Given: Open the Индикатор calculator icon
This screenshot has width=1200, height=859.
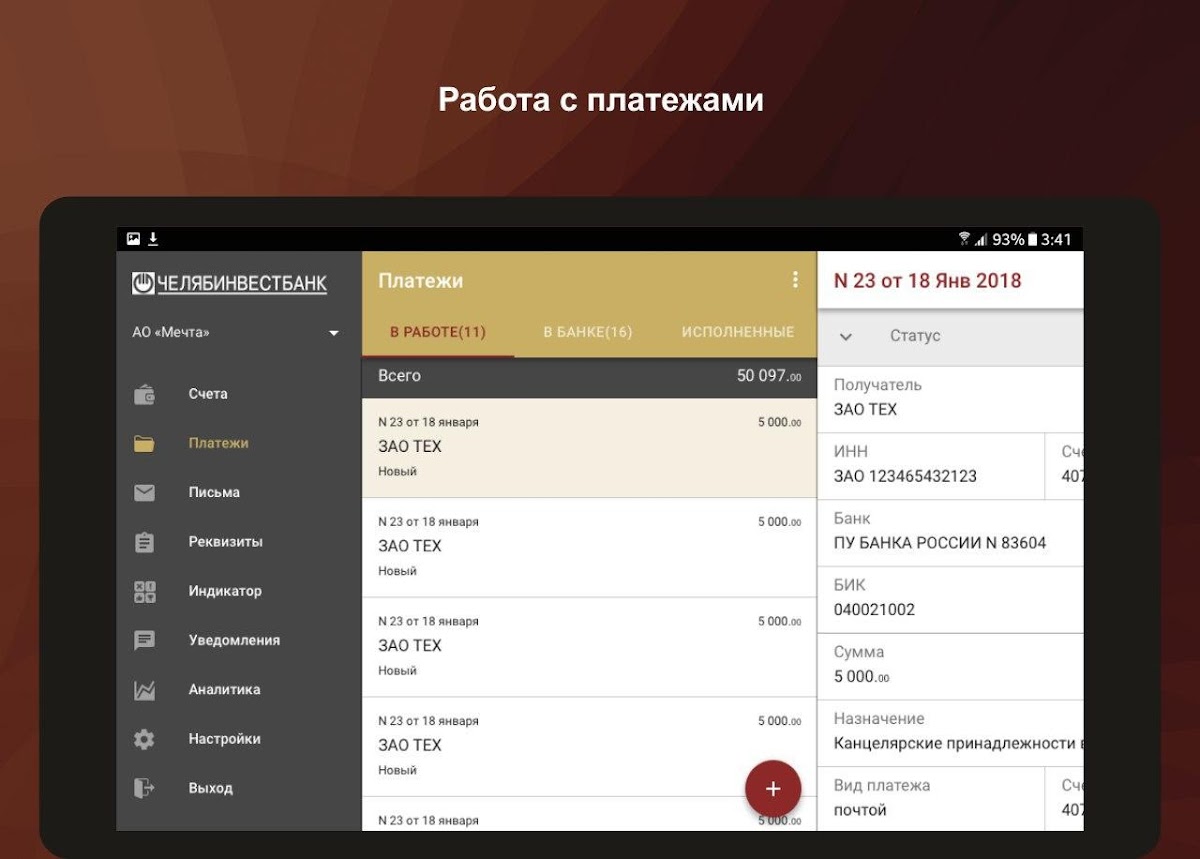Looking at the screenshot, I should 145,591.
